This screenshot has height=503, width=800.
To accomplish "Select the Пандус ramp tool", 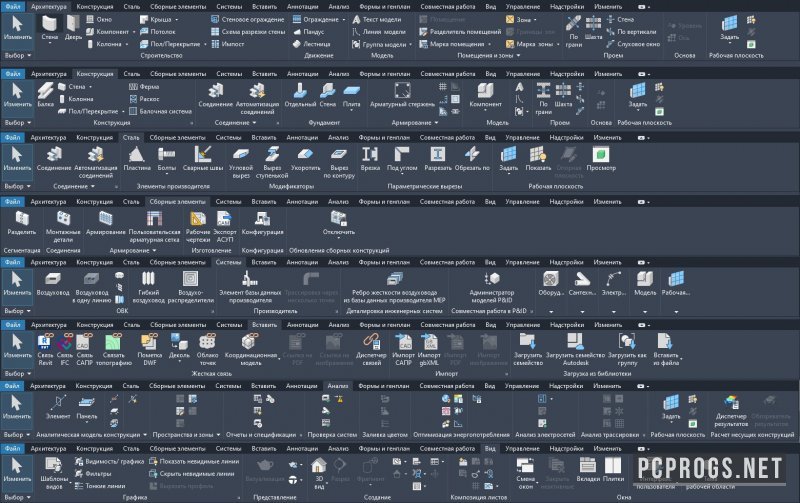I will tap(309, 32).
